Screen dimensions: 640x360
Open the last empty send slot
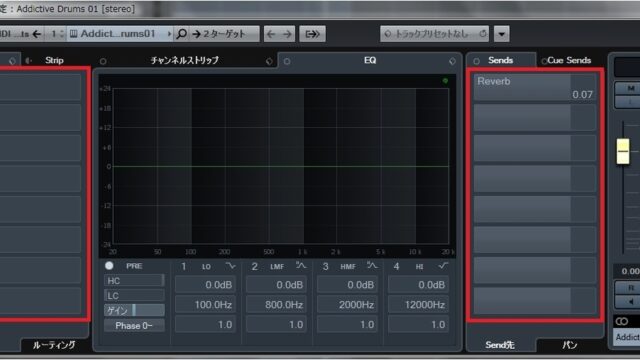pyautogui.click(x=534, y=301)
